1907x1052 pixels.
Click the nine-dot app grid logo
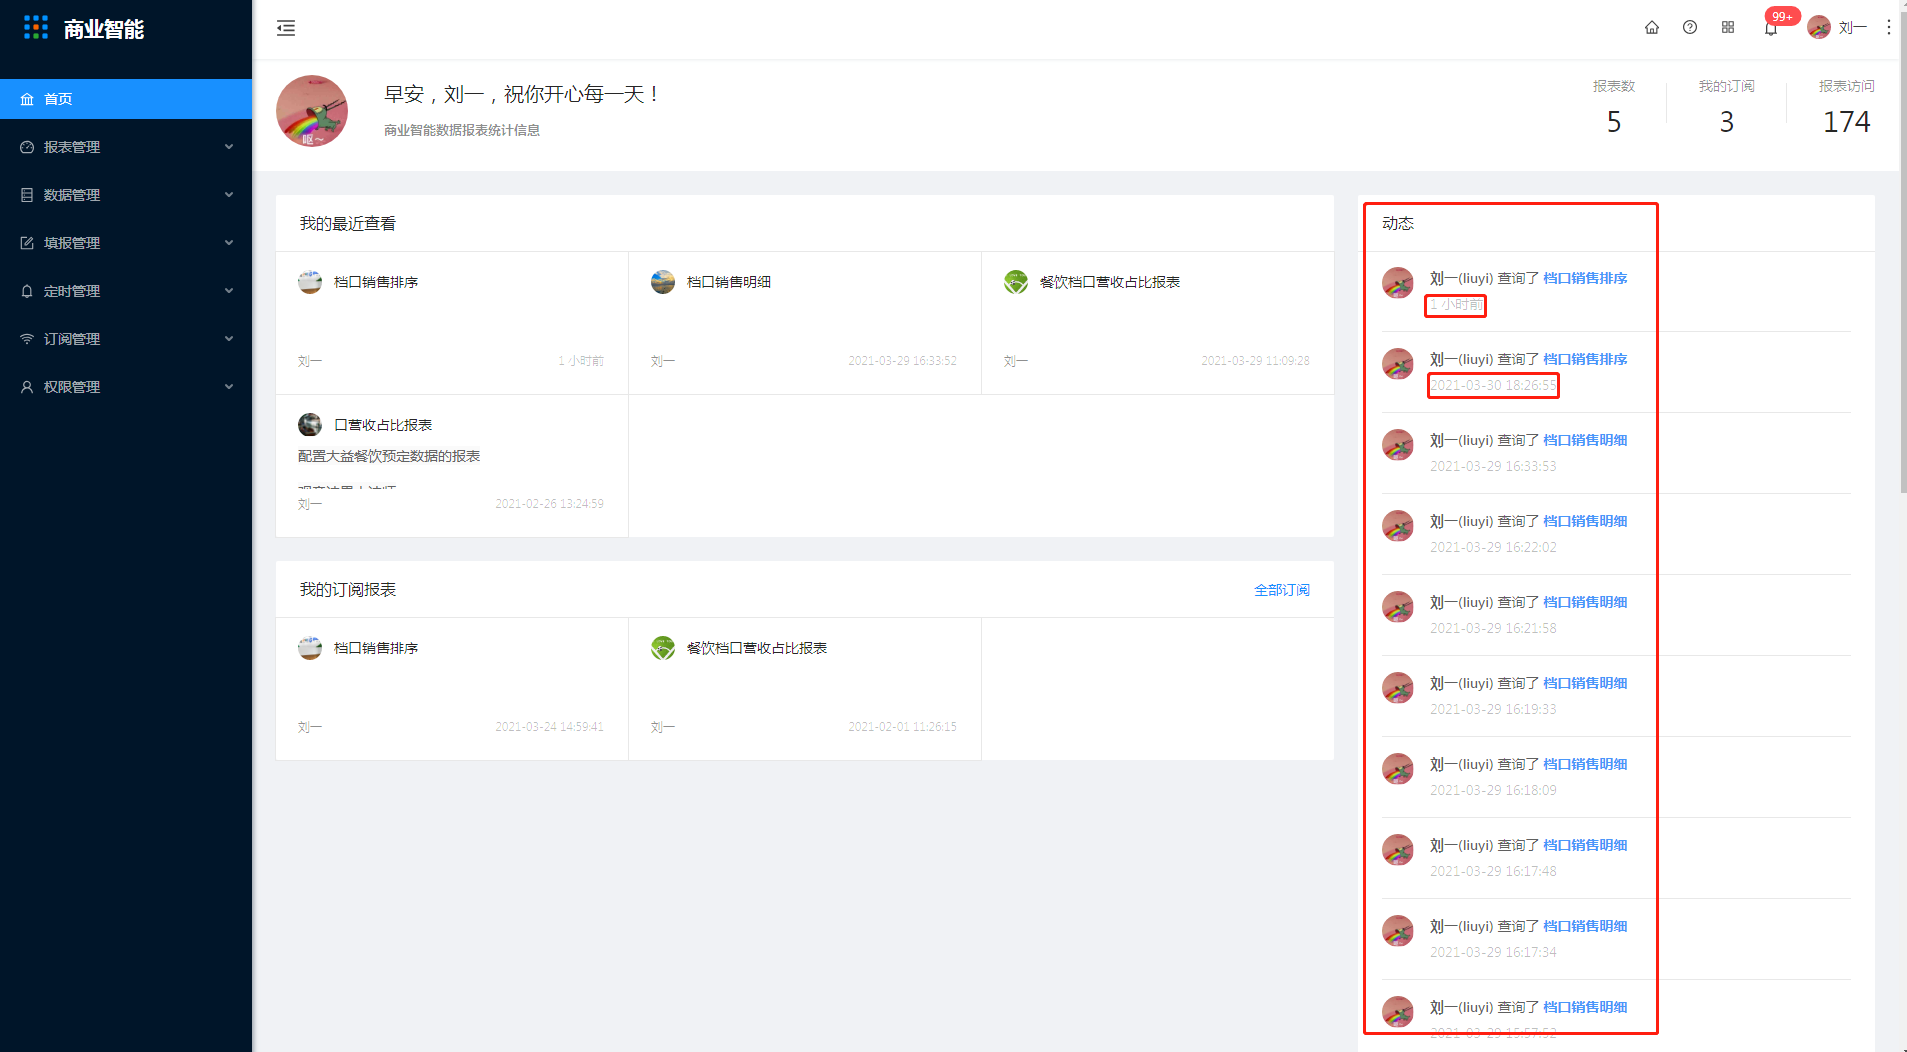point(36,28)
